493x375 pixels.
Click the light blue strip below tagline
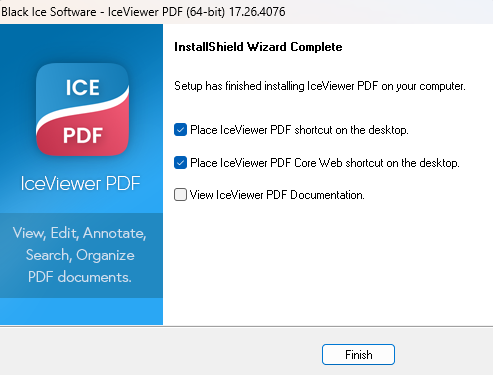click(81, 311)
